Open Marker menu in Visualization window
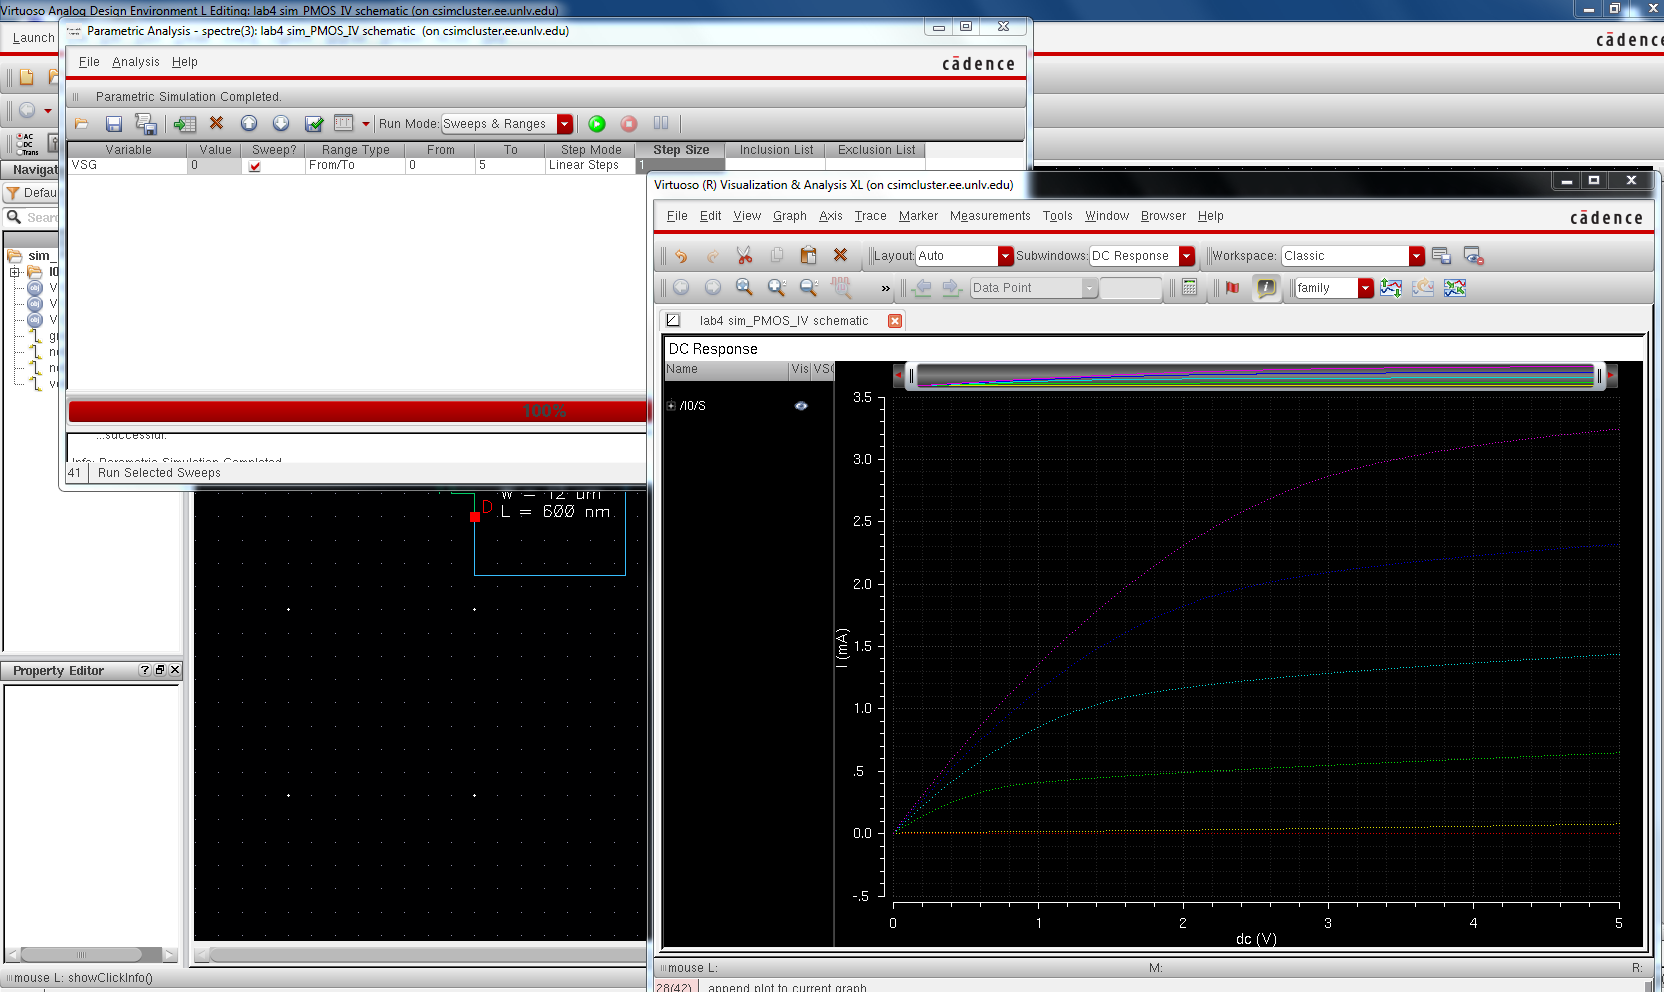 918,216
